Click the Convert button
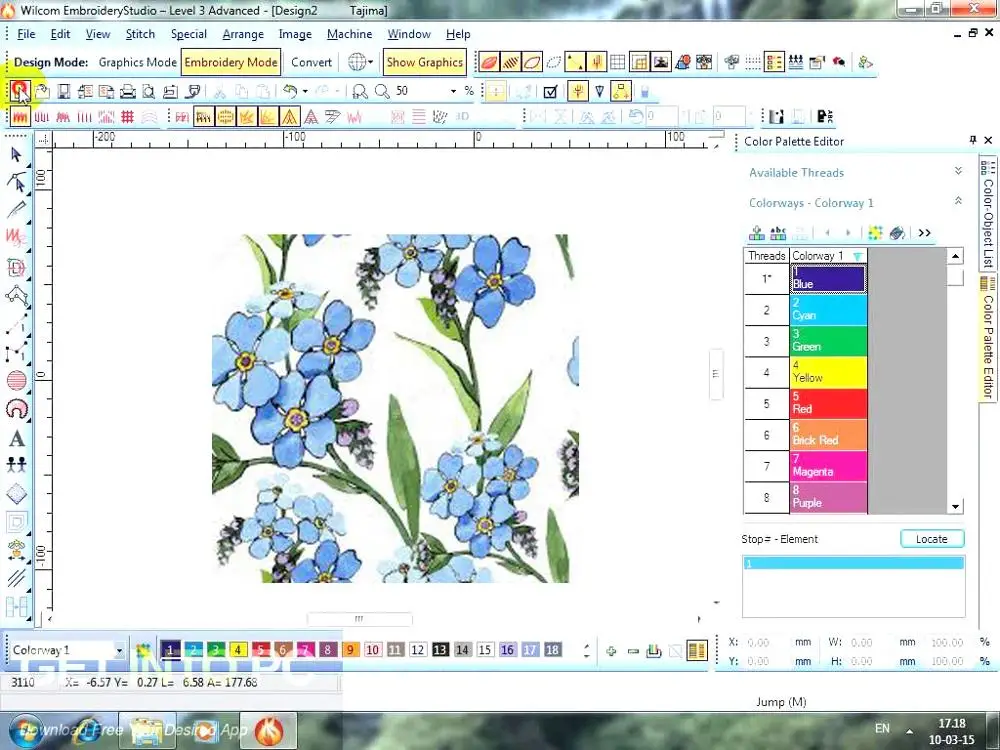 311,62
